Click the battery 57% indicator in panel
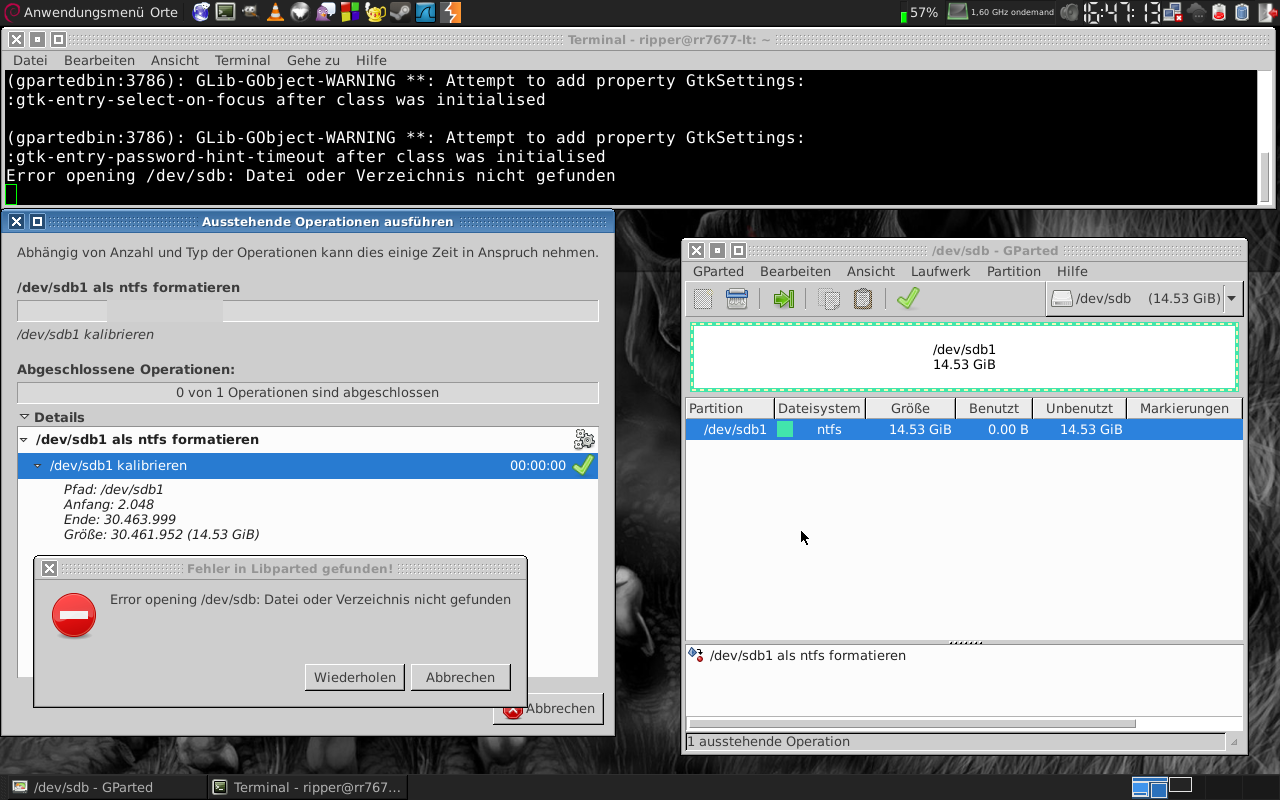Viewport: 1280px width, 800px height. point(919,13)
